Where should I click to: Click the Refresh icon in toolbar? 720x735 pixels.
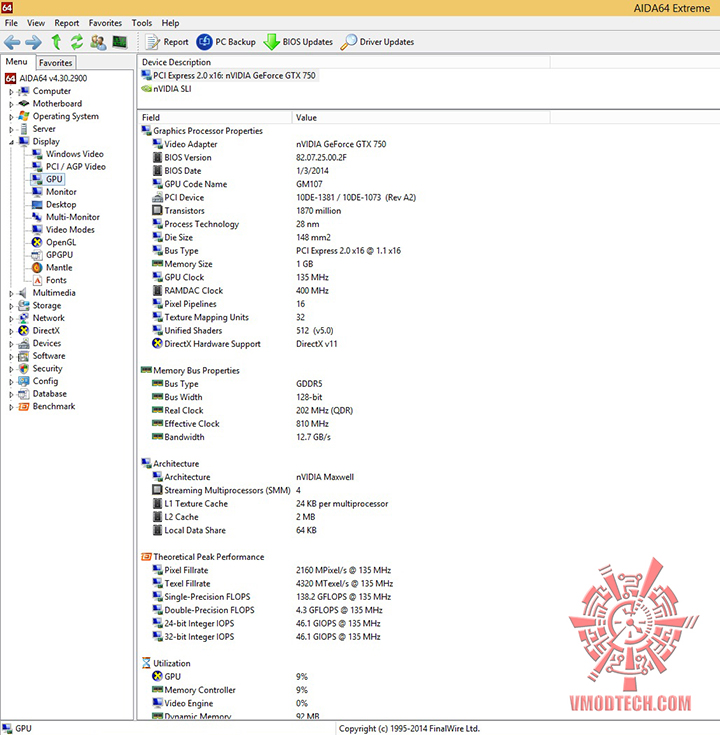tap(77, 42)
